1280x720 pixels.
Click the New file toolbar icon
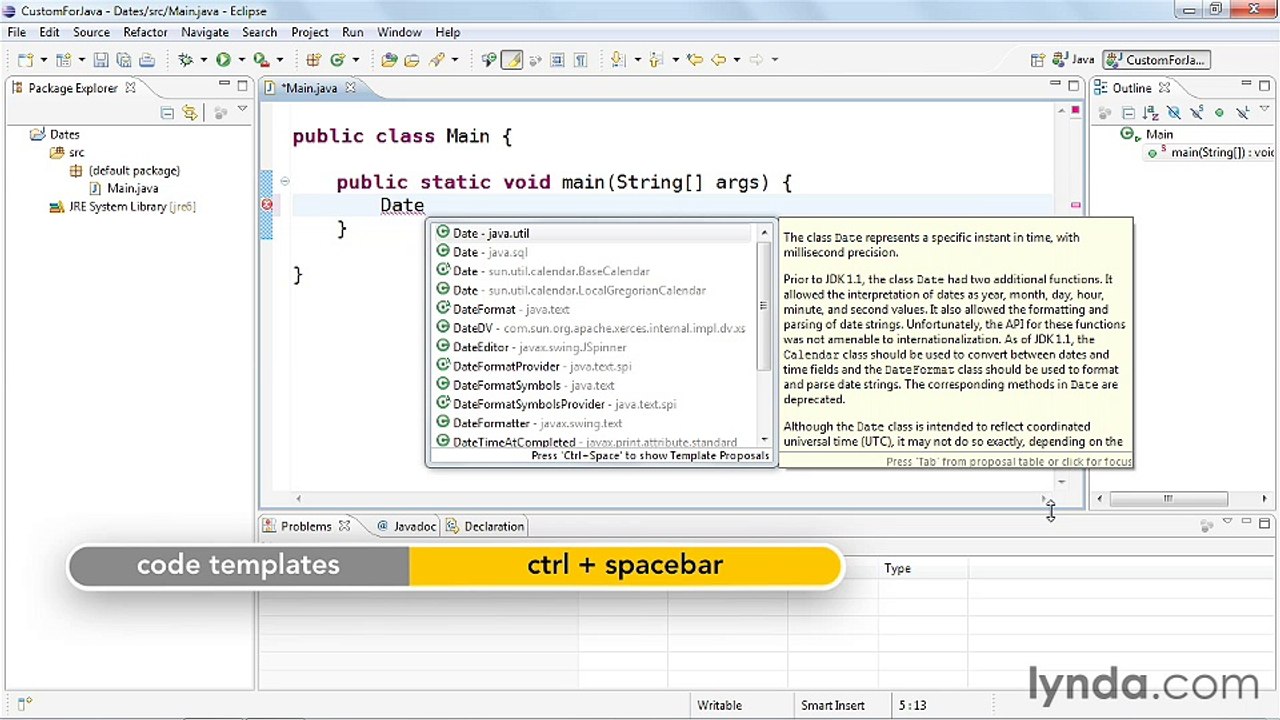(x=24, y=60)
